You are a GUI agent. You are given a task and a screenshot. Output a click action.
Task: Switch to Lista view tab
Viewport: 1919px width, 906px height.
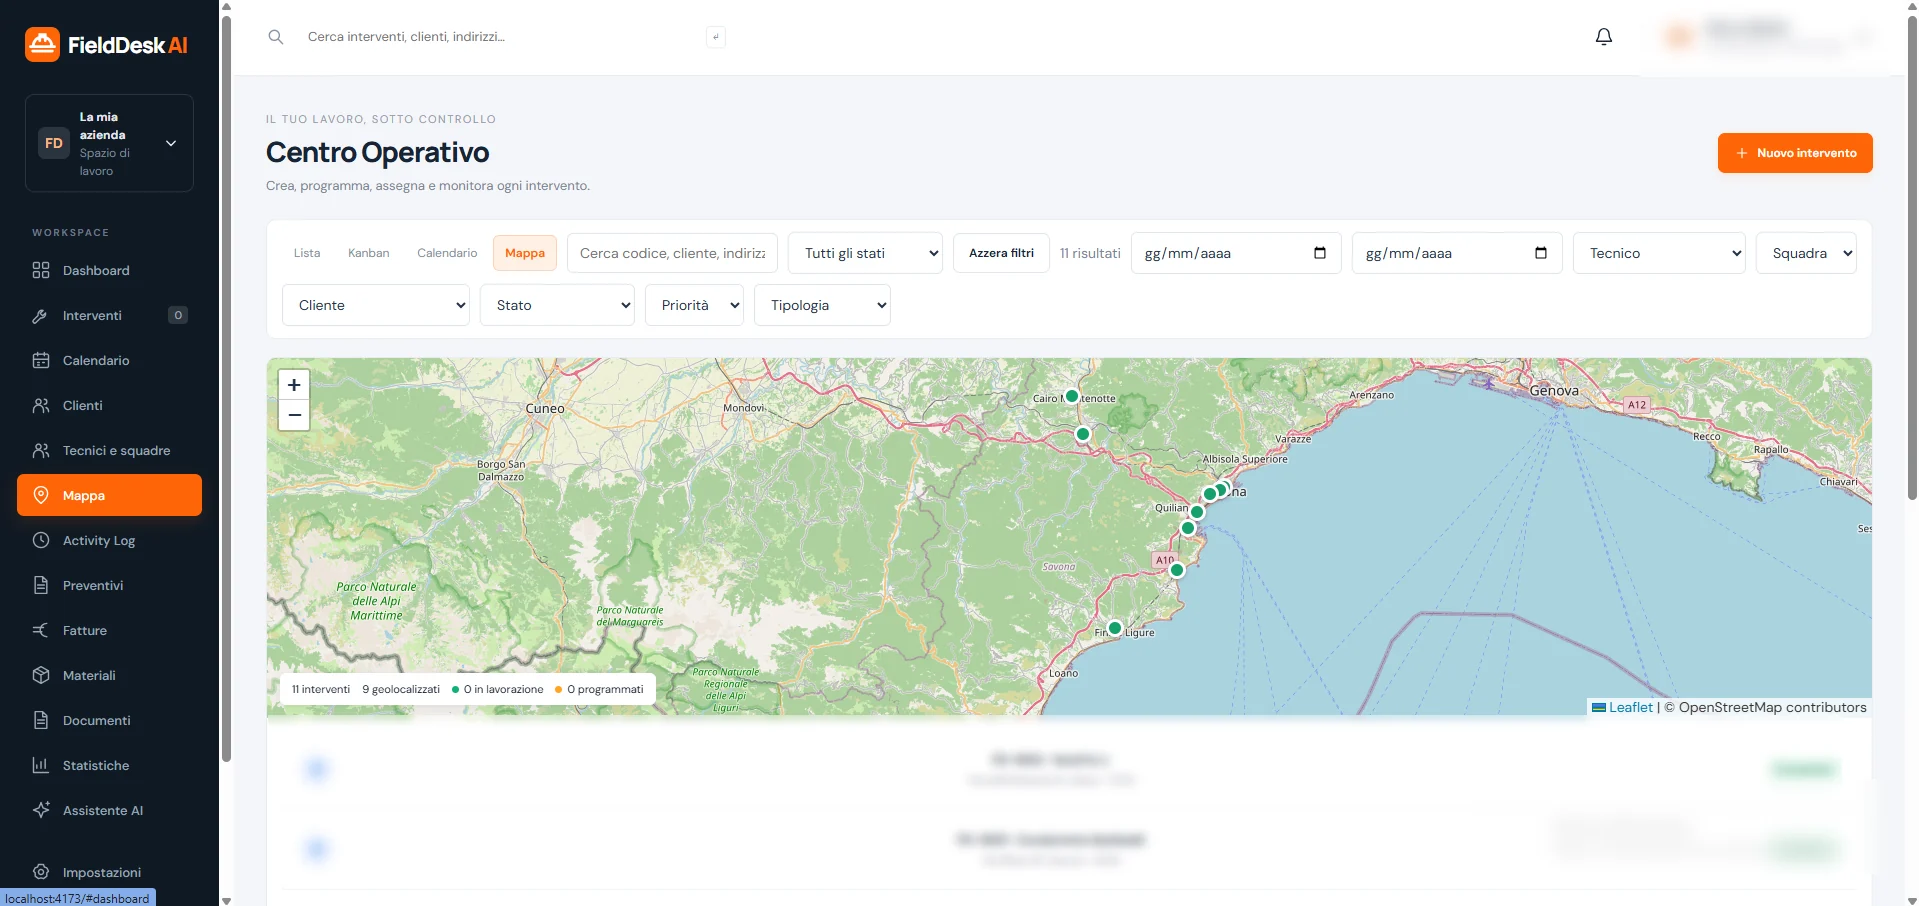point(307,253)
